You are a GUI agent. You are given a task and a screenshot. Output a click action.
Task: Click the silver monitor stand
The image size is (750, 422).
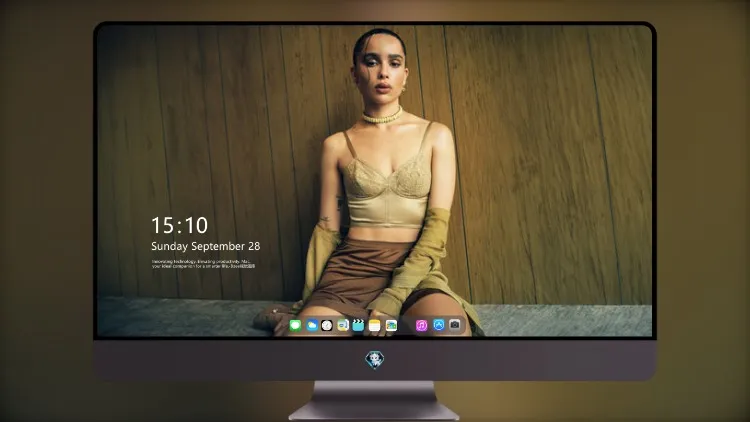coord(374,401)
